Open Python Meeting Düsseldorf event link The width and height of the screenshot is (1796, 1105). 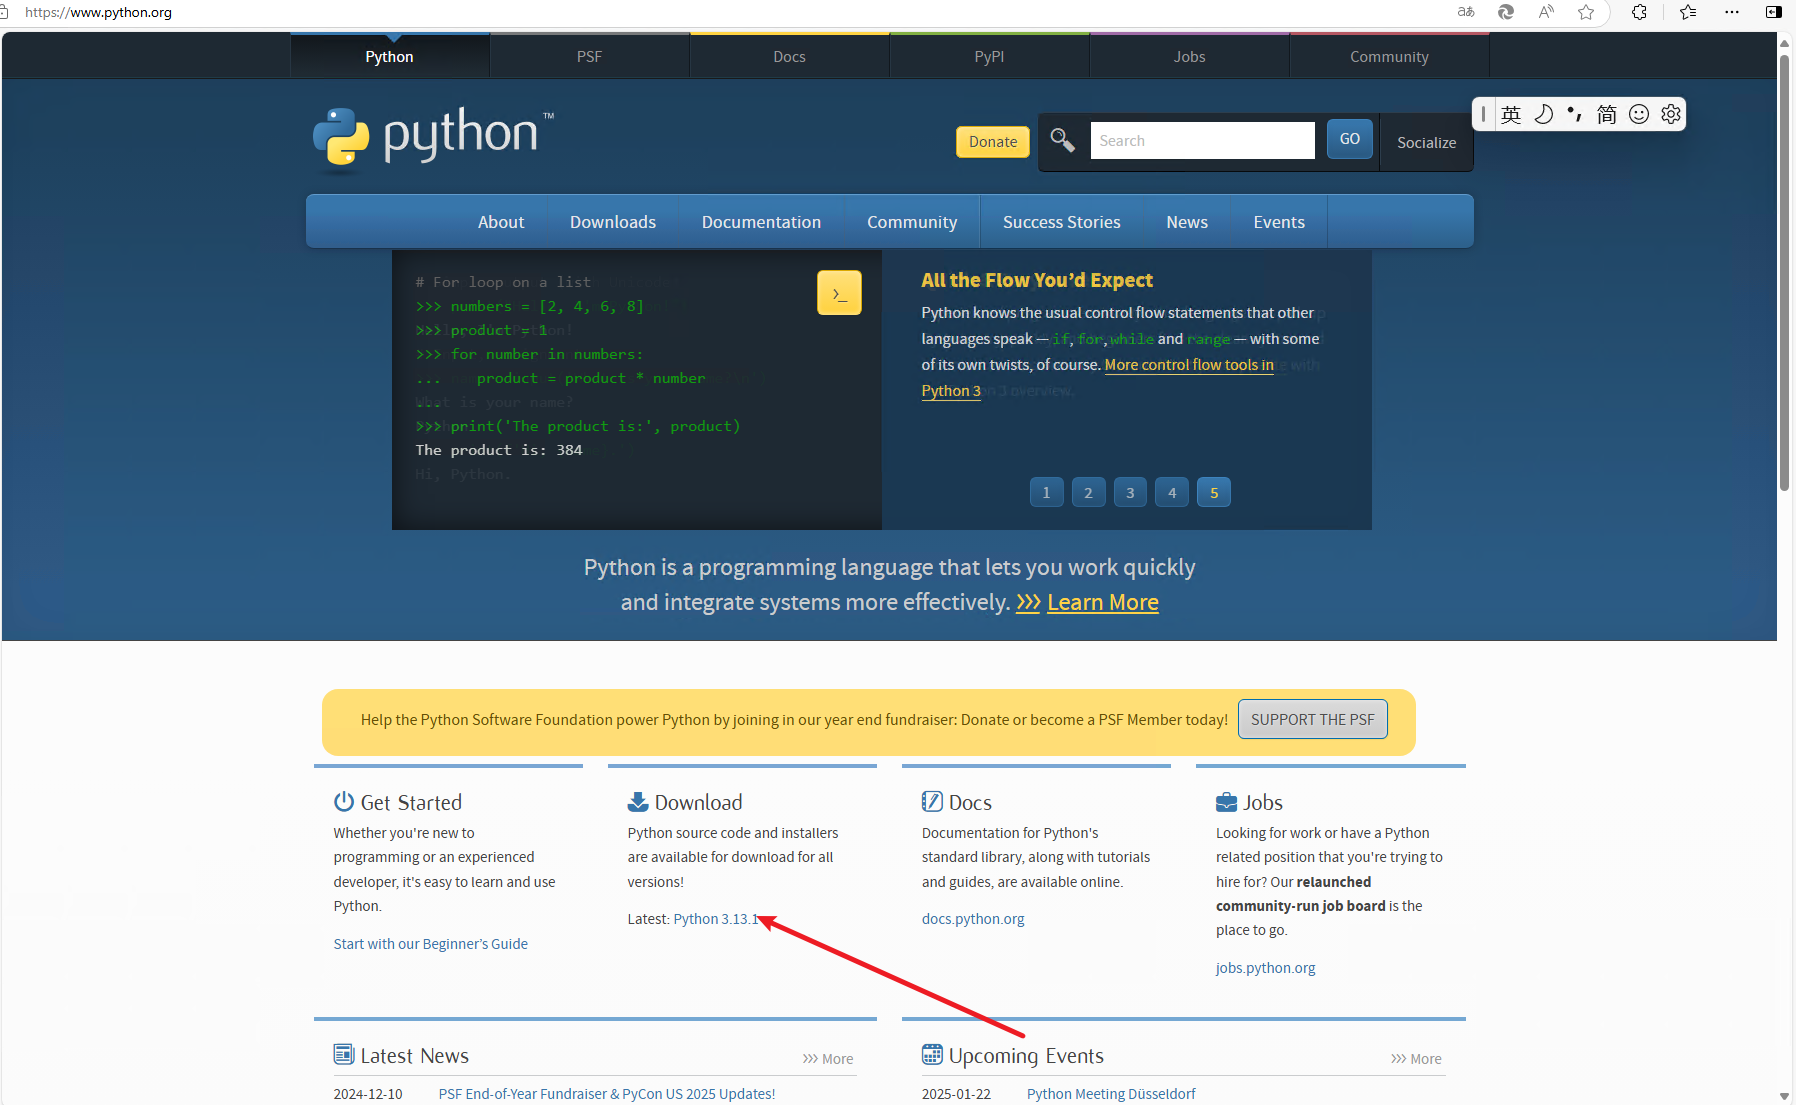(x=1111, y=1094)
